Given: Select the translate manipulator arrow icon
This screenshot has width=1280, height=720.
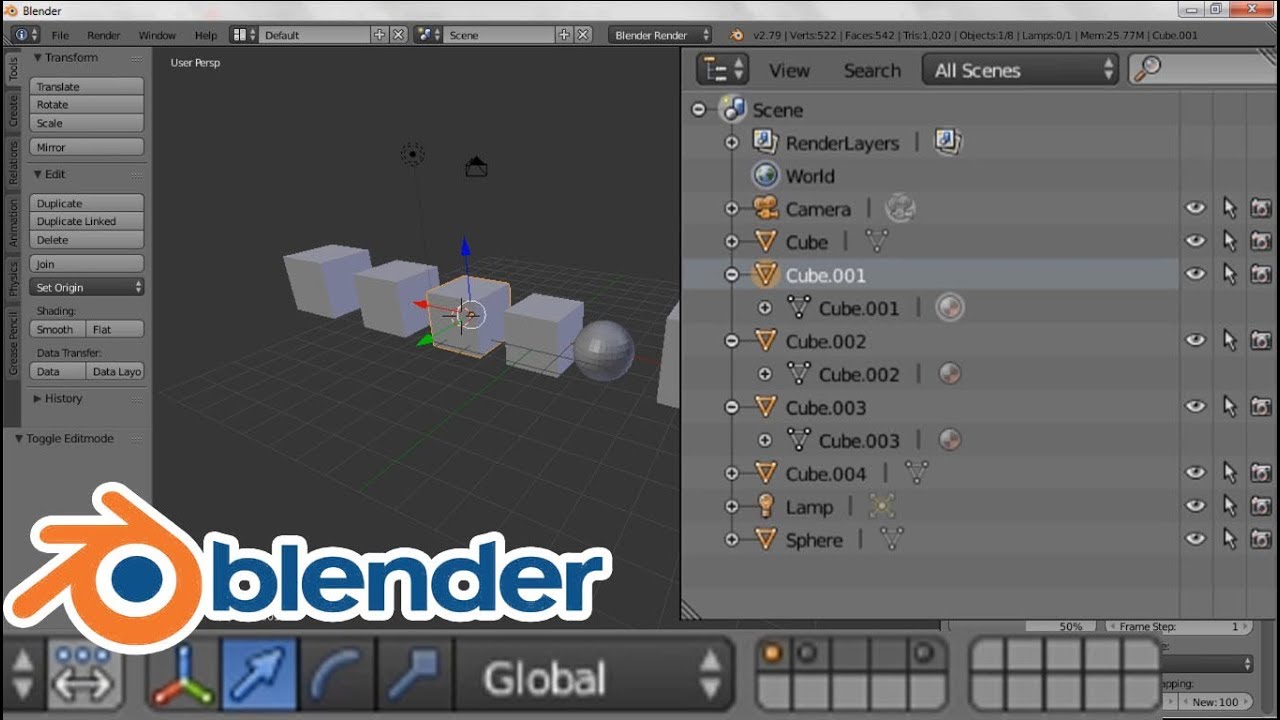Looking at the screenshot, I should coord(259,675).
